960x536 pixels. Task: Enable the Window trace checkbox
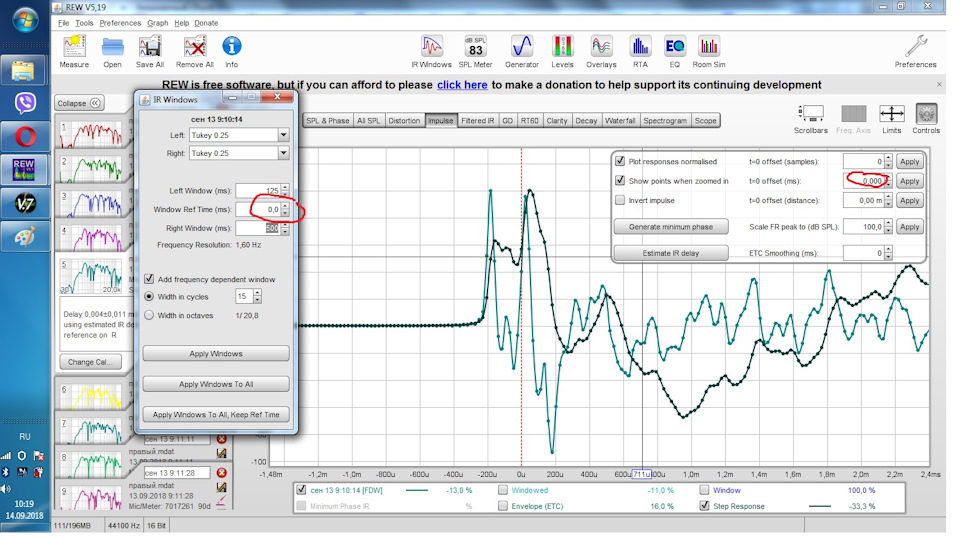[704, 490]
